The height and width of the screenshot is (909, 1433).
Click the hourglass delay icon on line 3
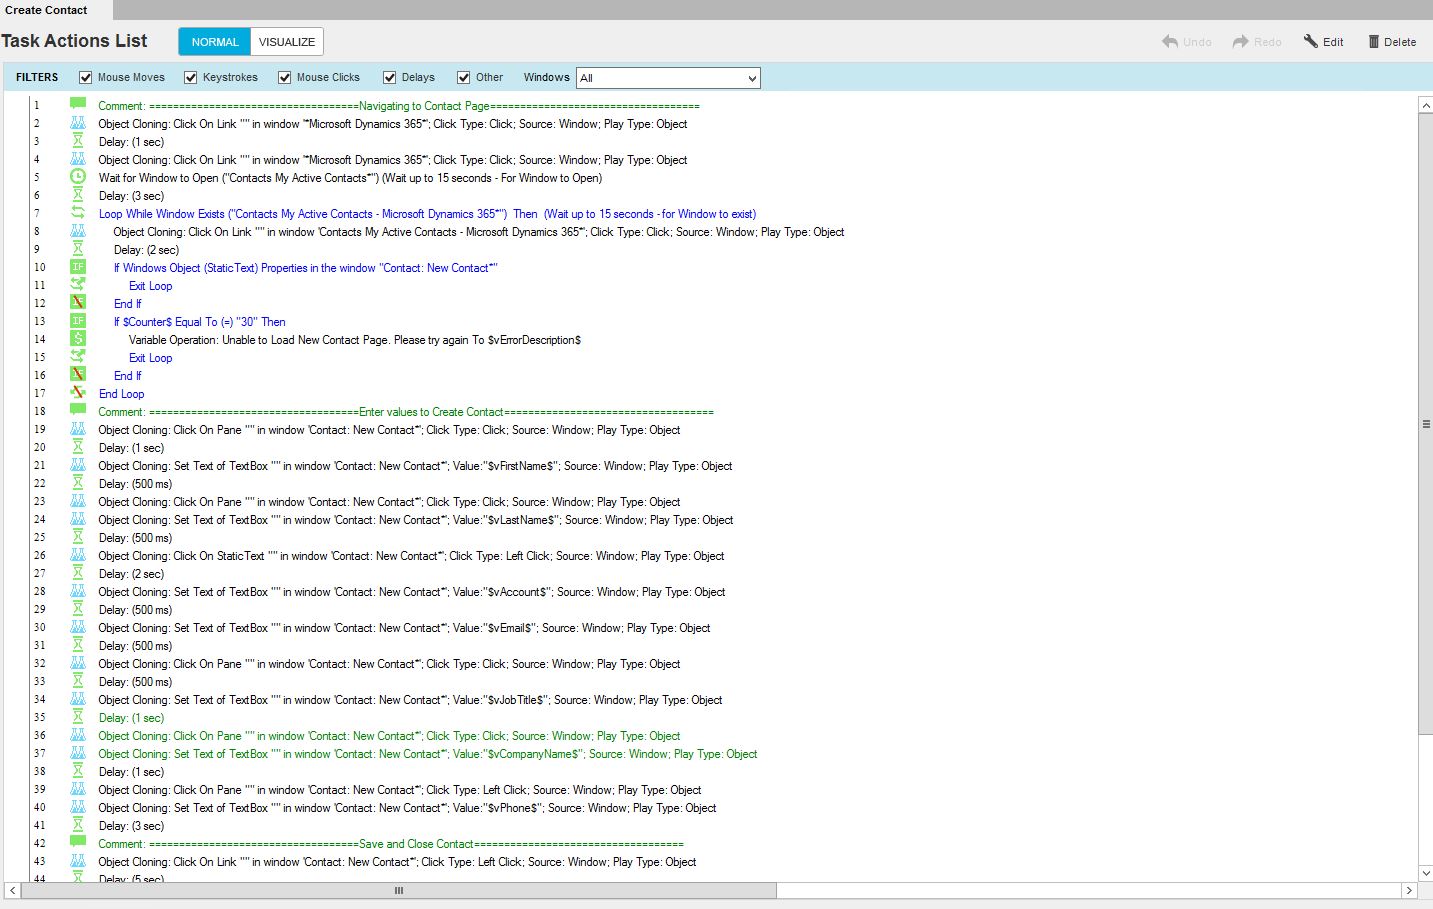pos(78,141)
